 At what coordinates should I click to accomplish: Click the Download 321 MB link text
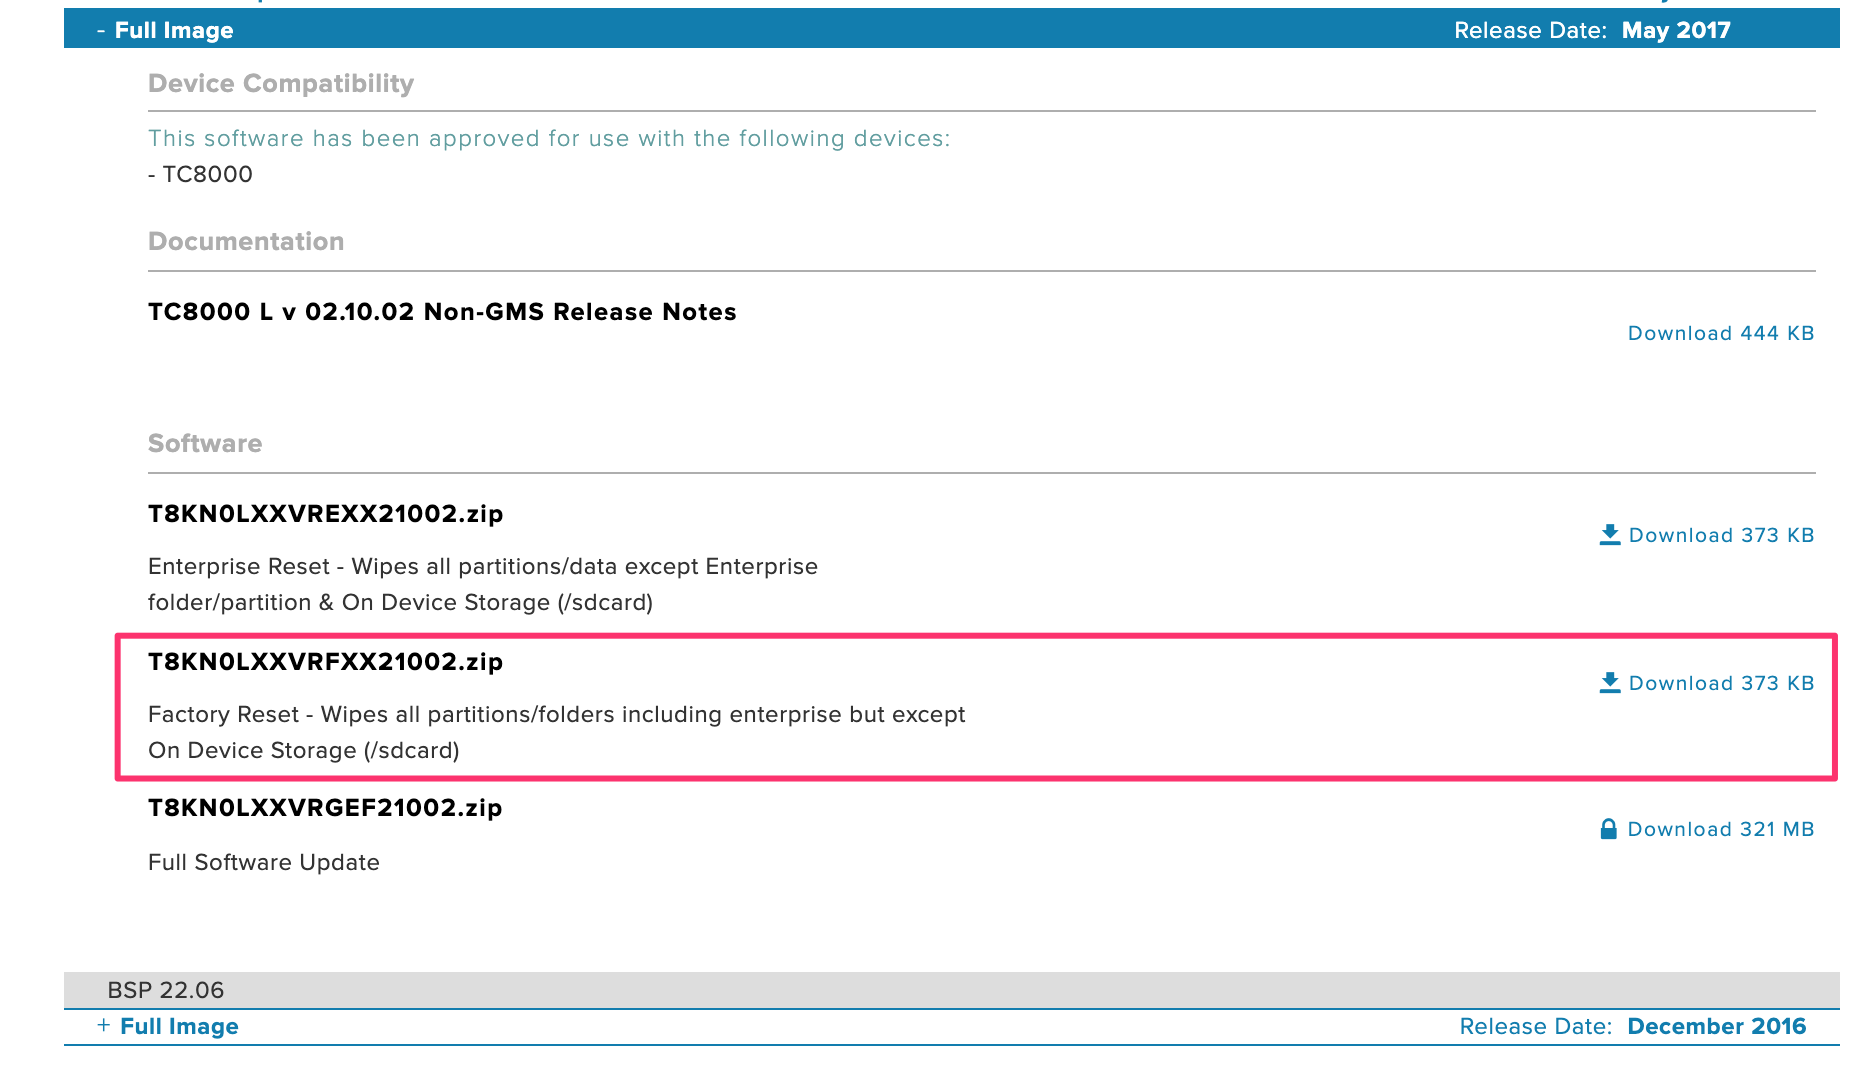pos(1720,829)
